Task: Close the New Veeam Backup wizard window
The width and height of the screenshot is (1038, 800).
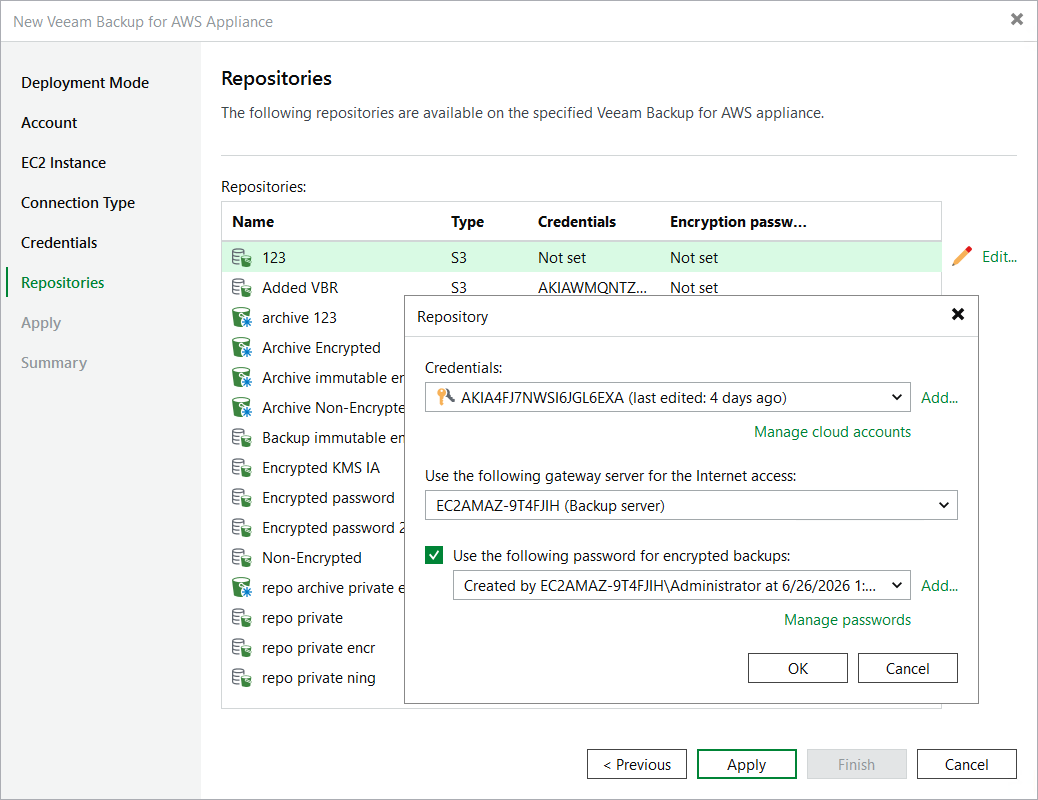Action: point(1017,19)
